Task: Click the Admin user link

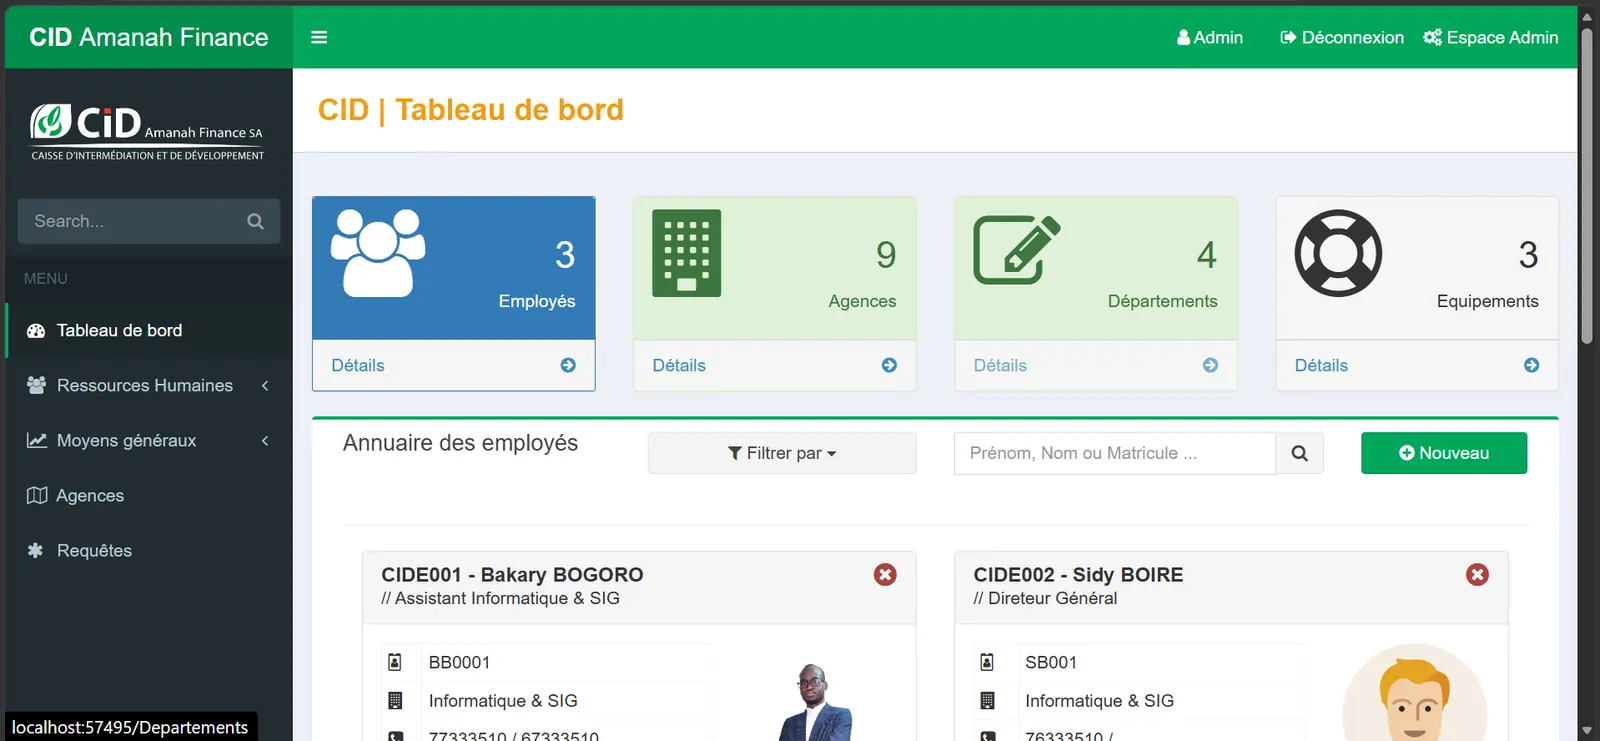Action: [x=1210, y=37]
